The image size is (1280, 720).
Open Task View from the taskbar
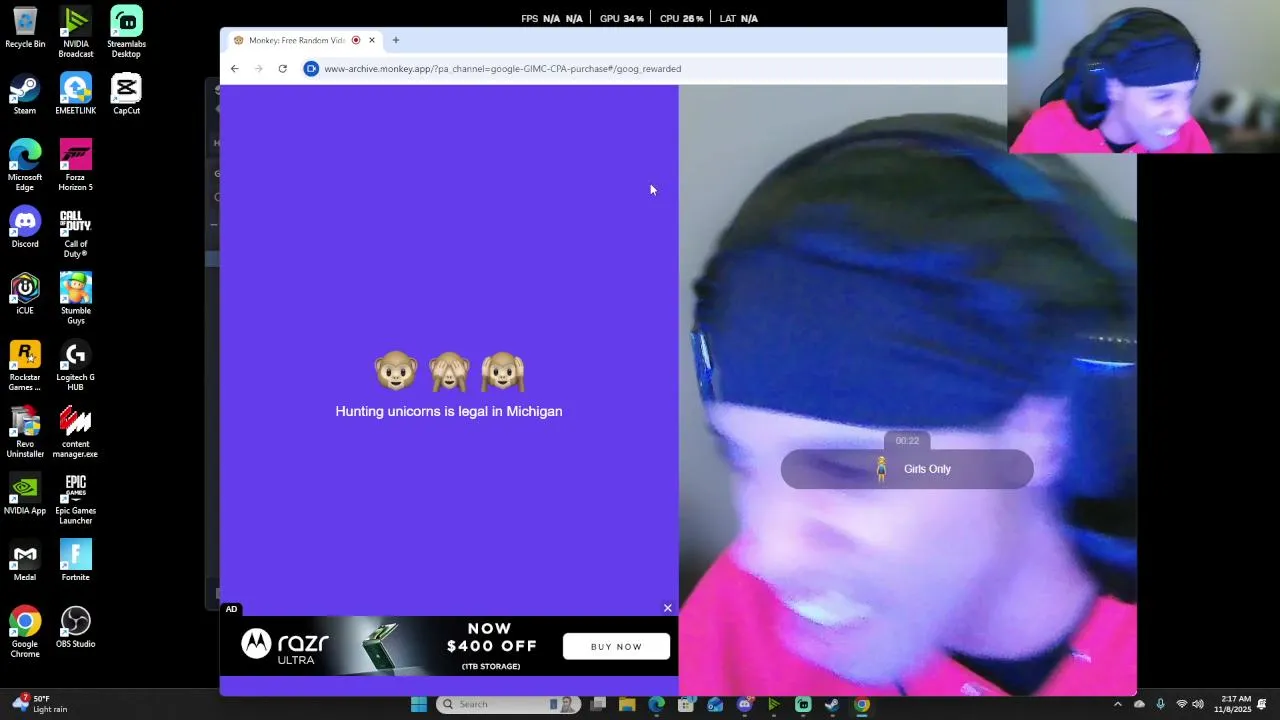coord(598,704)
